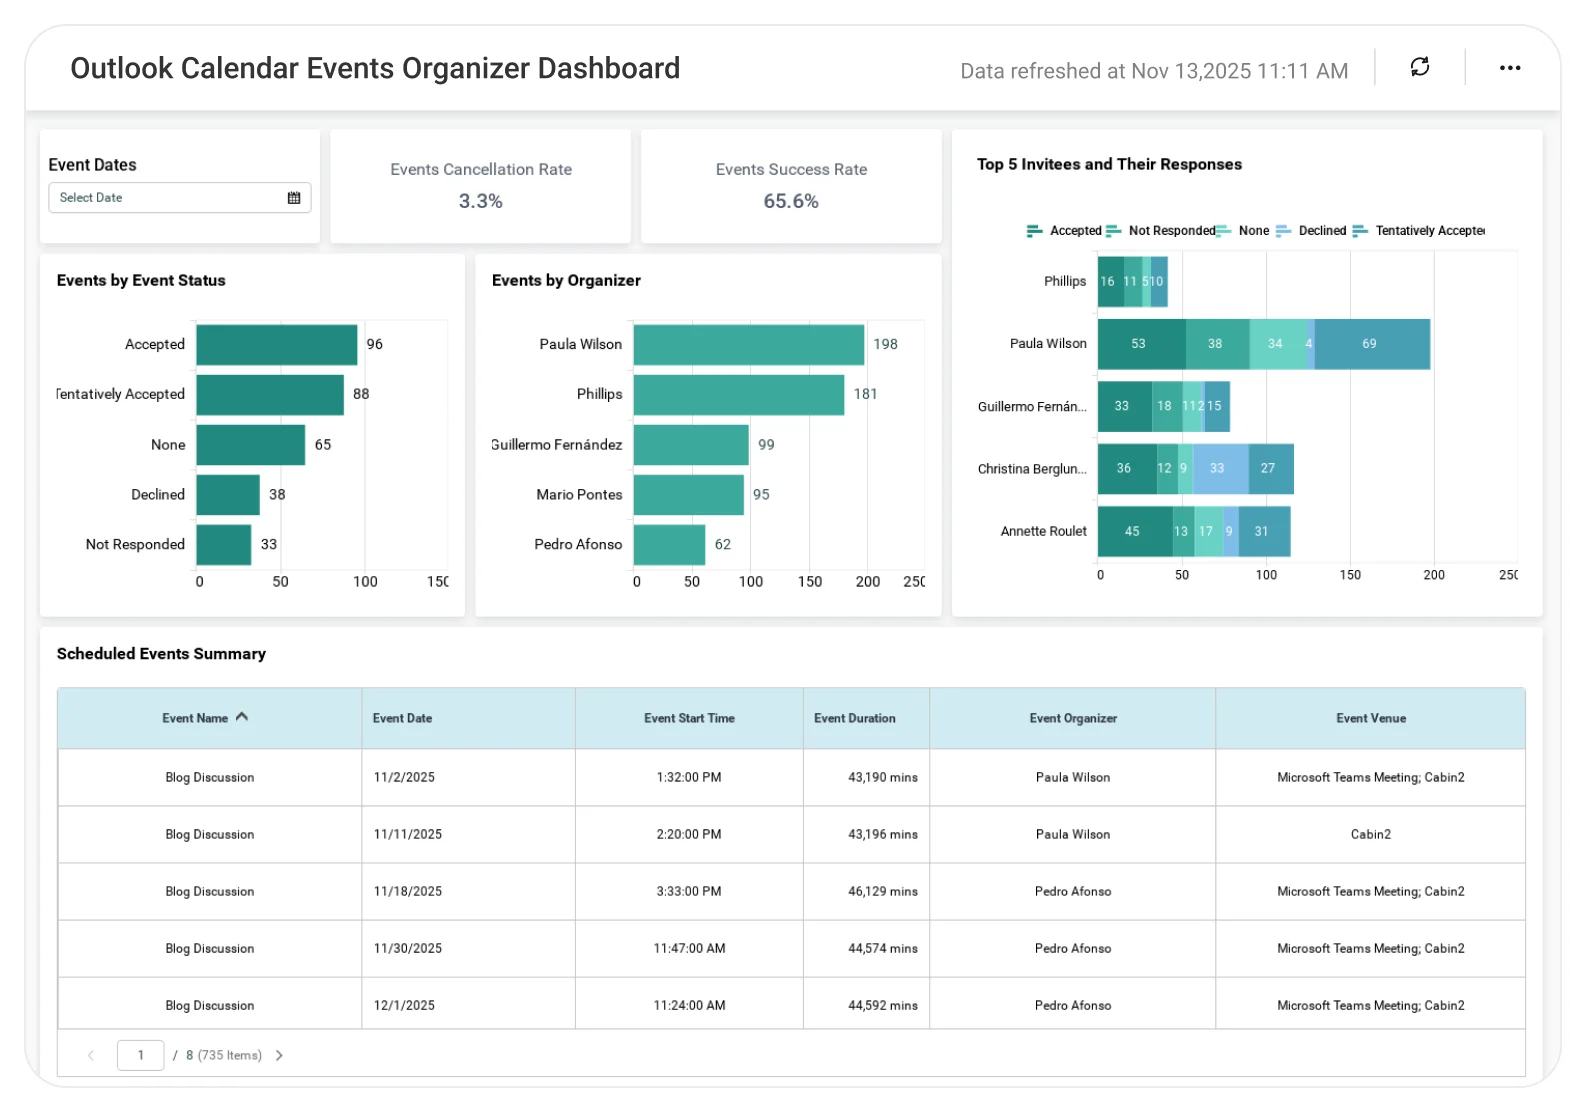The height and width of the screenshot is (1112, 1586).
Task: Select Phillips organizer bar showing 181
Action: (x=739, y=395)
